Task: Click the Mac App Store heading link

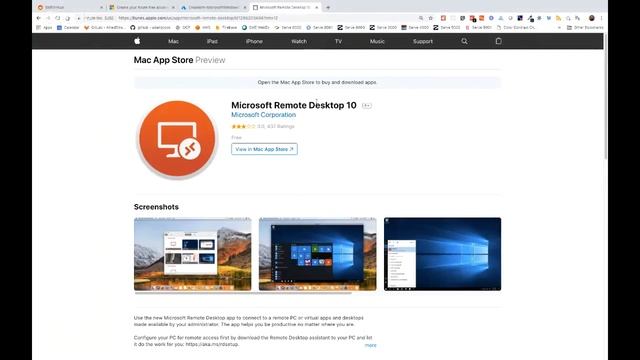Action: pos(163,60)
